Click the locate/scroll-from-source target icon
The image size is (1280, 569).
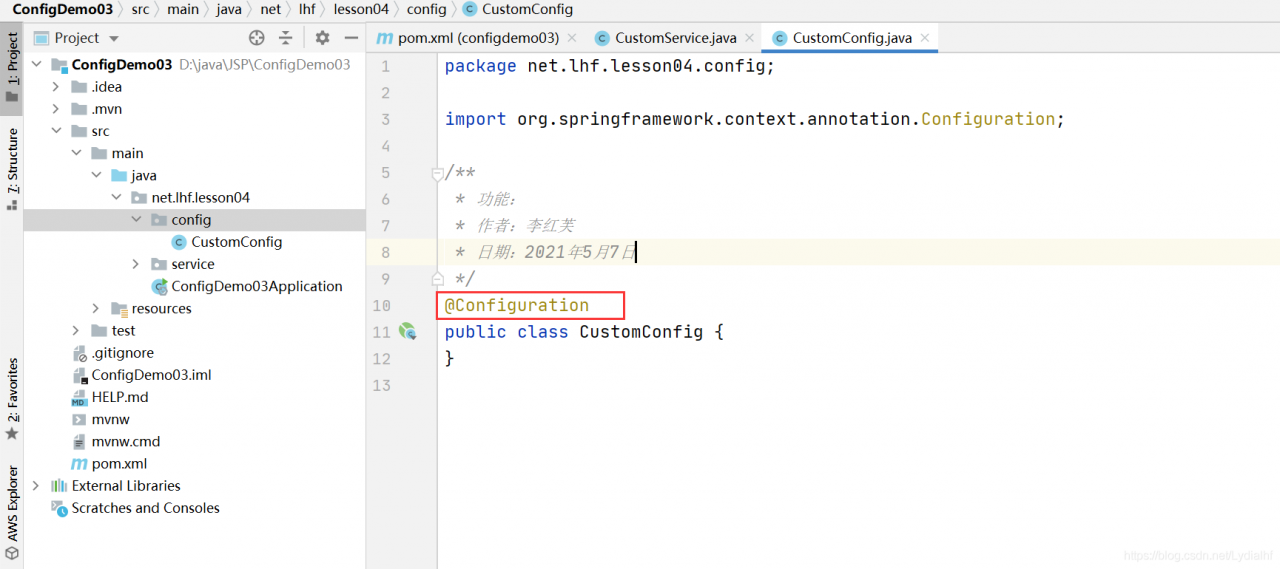click(257, 38)
